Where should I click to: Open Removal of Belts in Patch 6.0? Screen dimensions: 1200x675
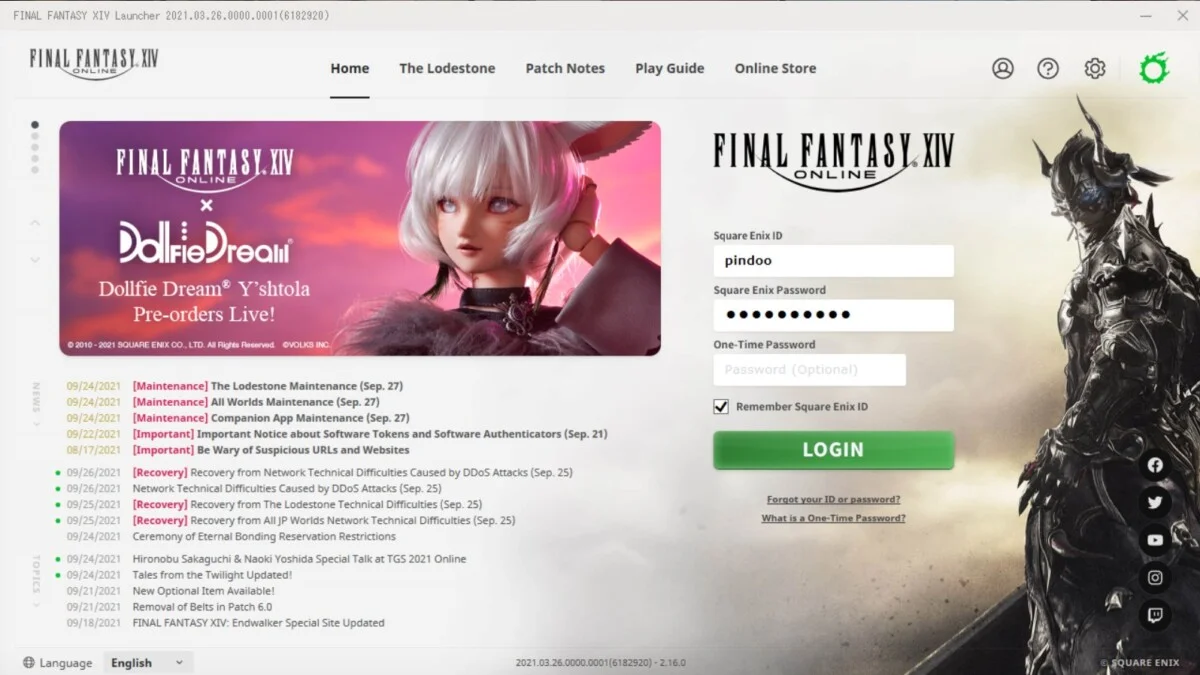(x=202, y=607)
